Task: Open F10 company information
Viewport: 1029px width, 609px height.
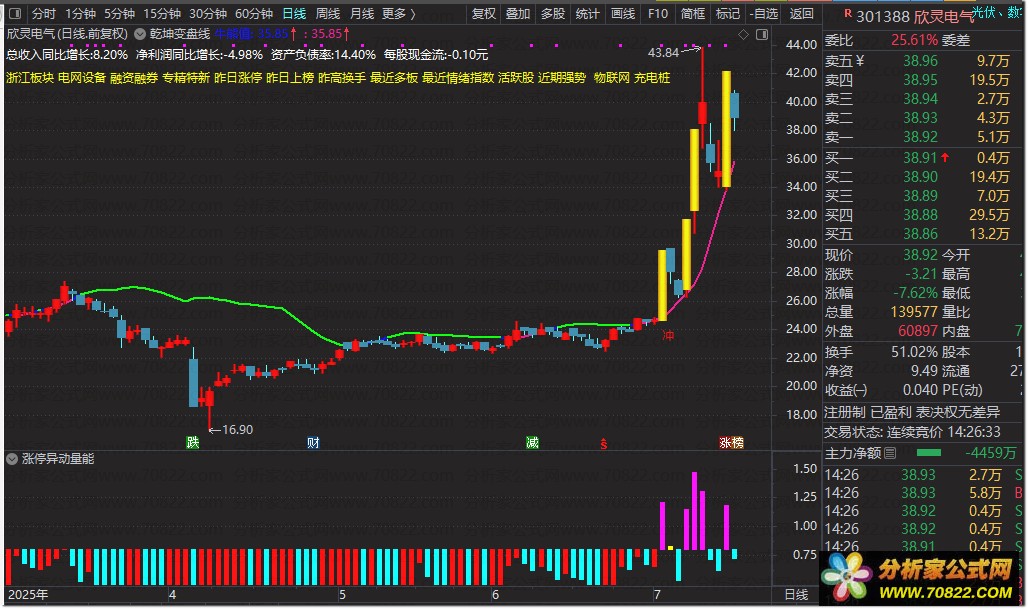Action: [658, 13]
